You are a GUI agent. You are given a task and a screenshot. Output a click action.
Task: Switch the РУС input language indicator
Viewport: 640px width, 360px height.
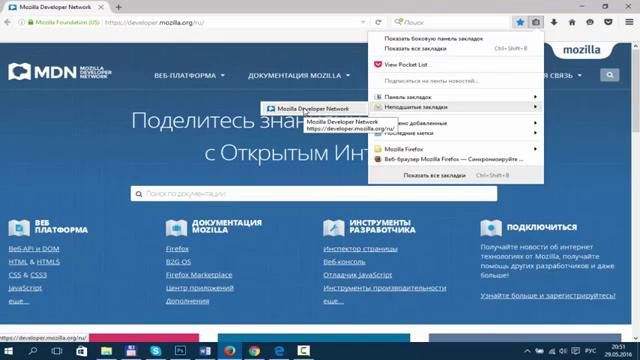click(591, 351)
